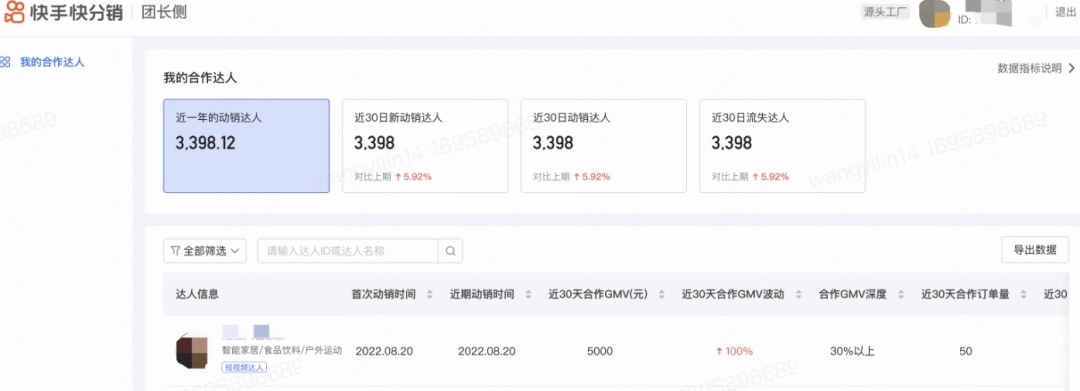Click the 导出数据 button
This screenshot has height=391, width=1080.
[x=1035, y=250]
